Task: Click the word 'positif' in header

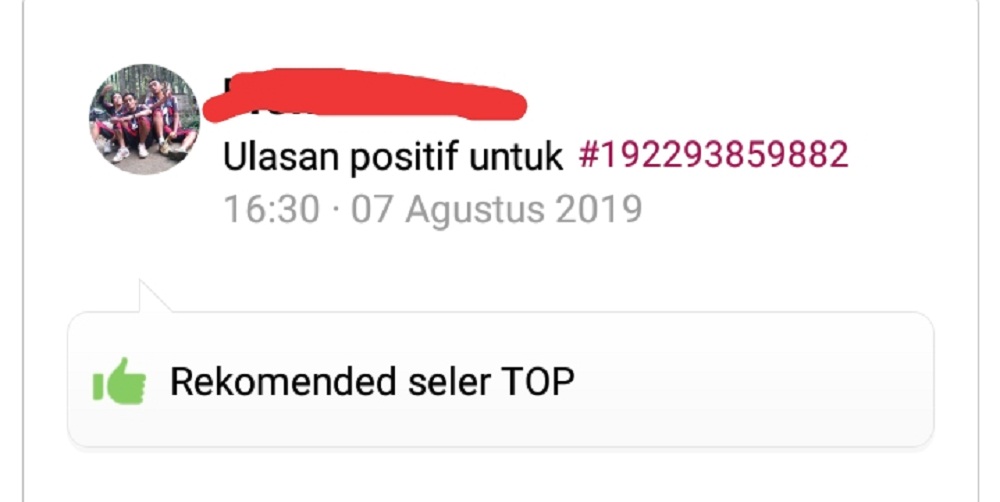Action: click(403, 157)
